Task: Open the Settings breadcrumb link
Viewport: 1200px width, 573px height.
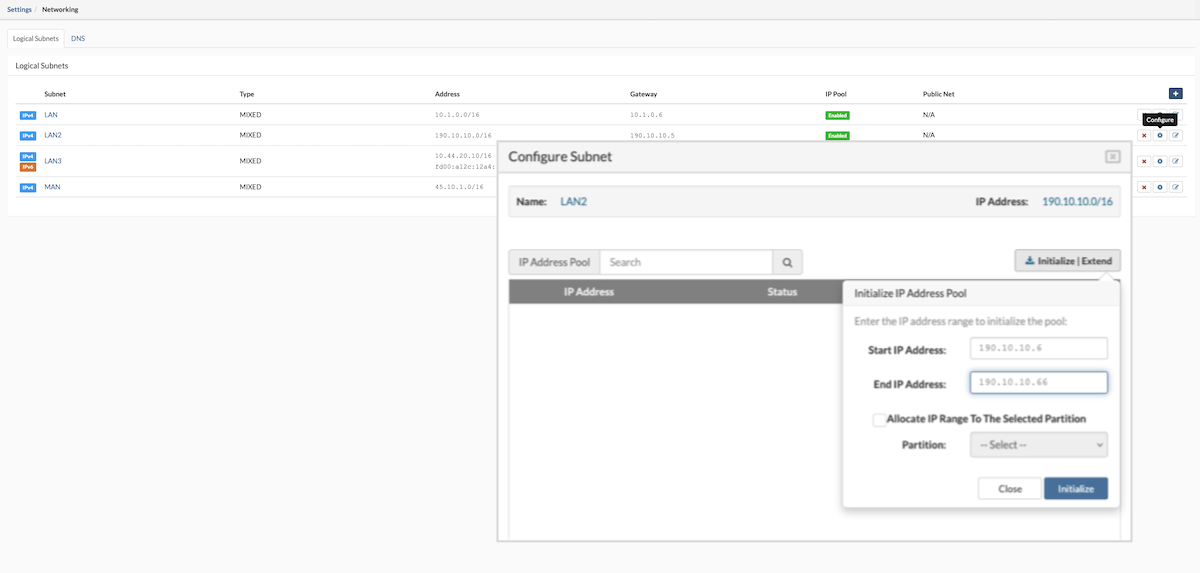Action: [x=19, y=9]
